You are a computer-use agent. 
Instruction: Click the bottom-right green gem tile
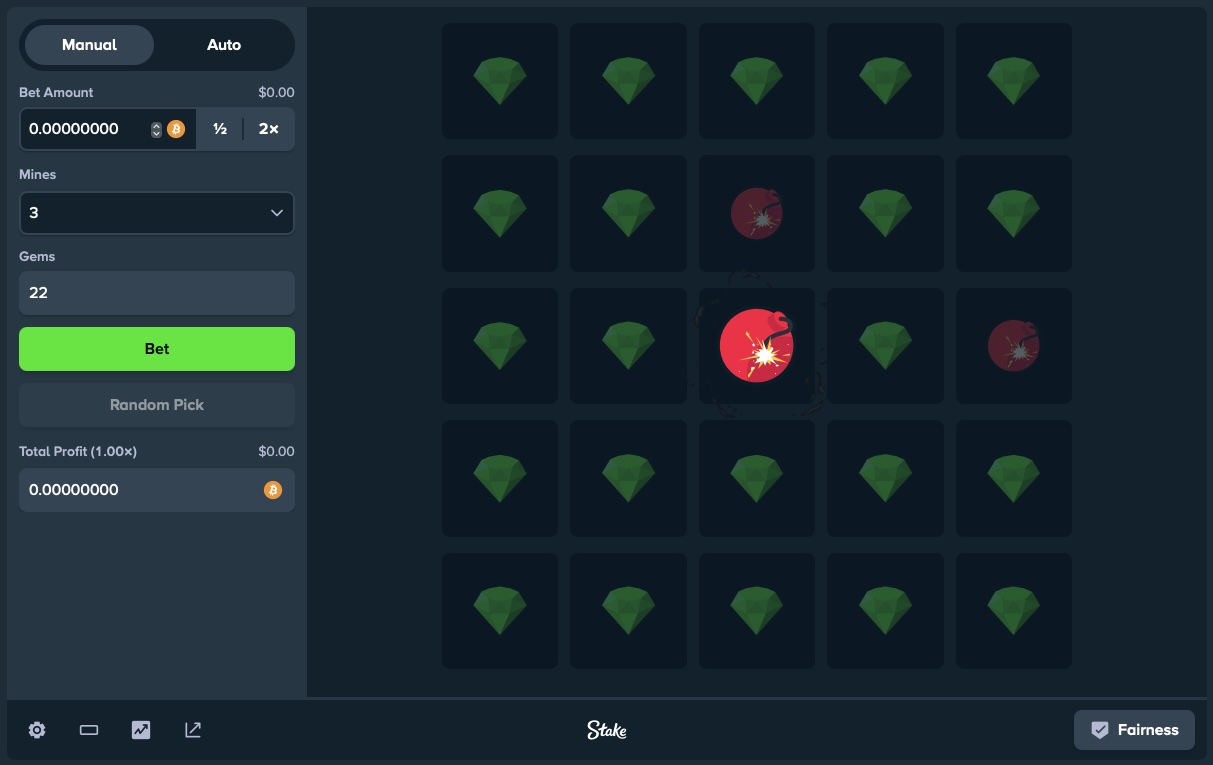click(x=1013, y=611)
